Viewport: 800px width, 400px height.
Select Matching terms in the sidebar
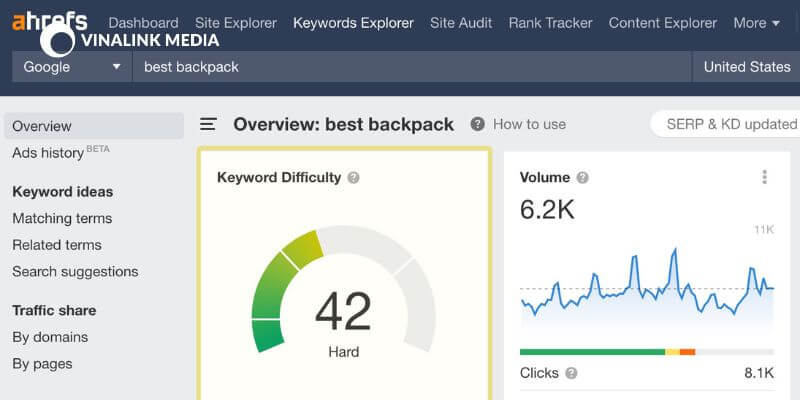[x=62, y=218]
